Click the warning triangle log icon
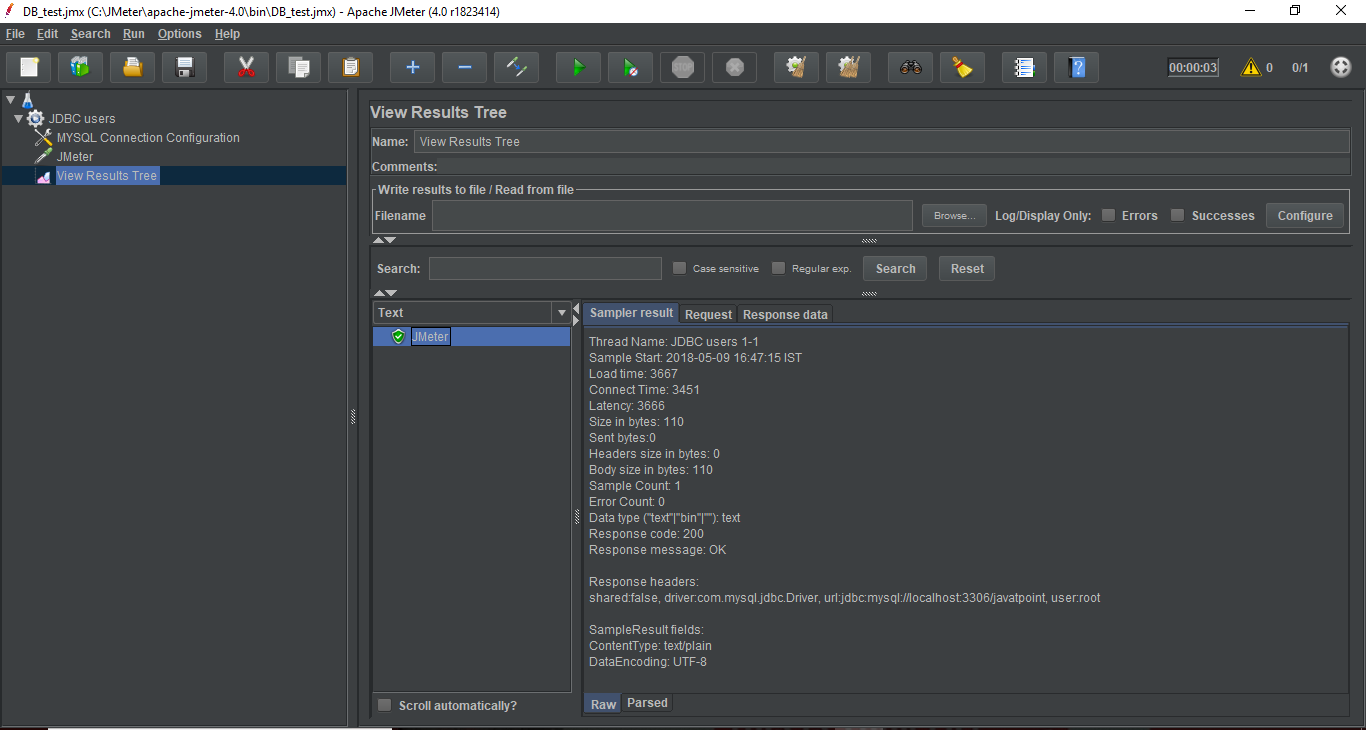 [x=1250, y=68]
